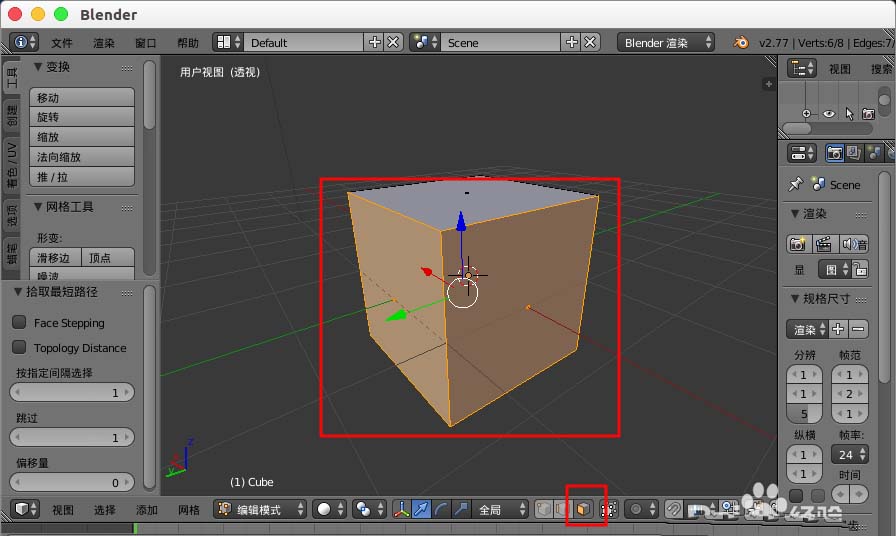Delete the current Scene with X
Image resolution: width=896 pixels, height=536 pixels.
(590, 42)
